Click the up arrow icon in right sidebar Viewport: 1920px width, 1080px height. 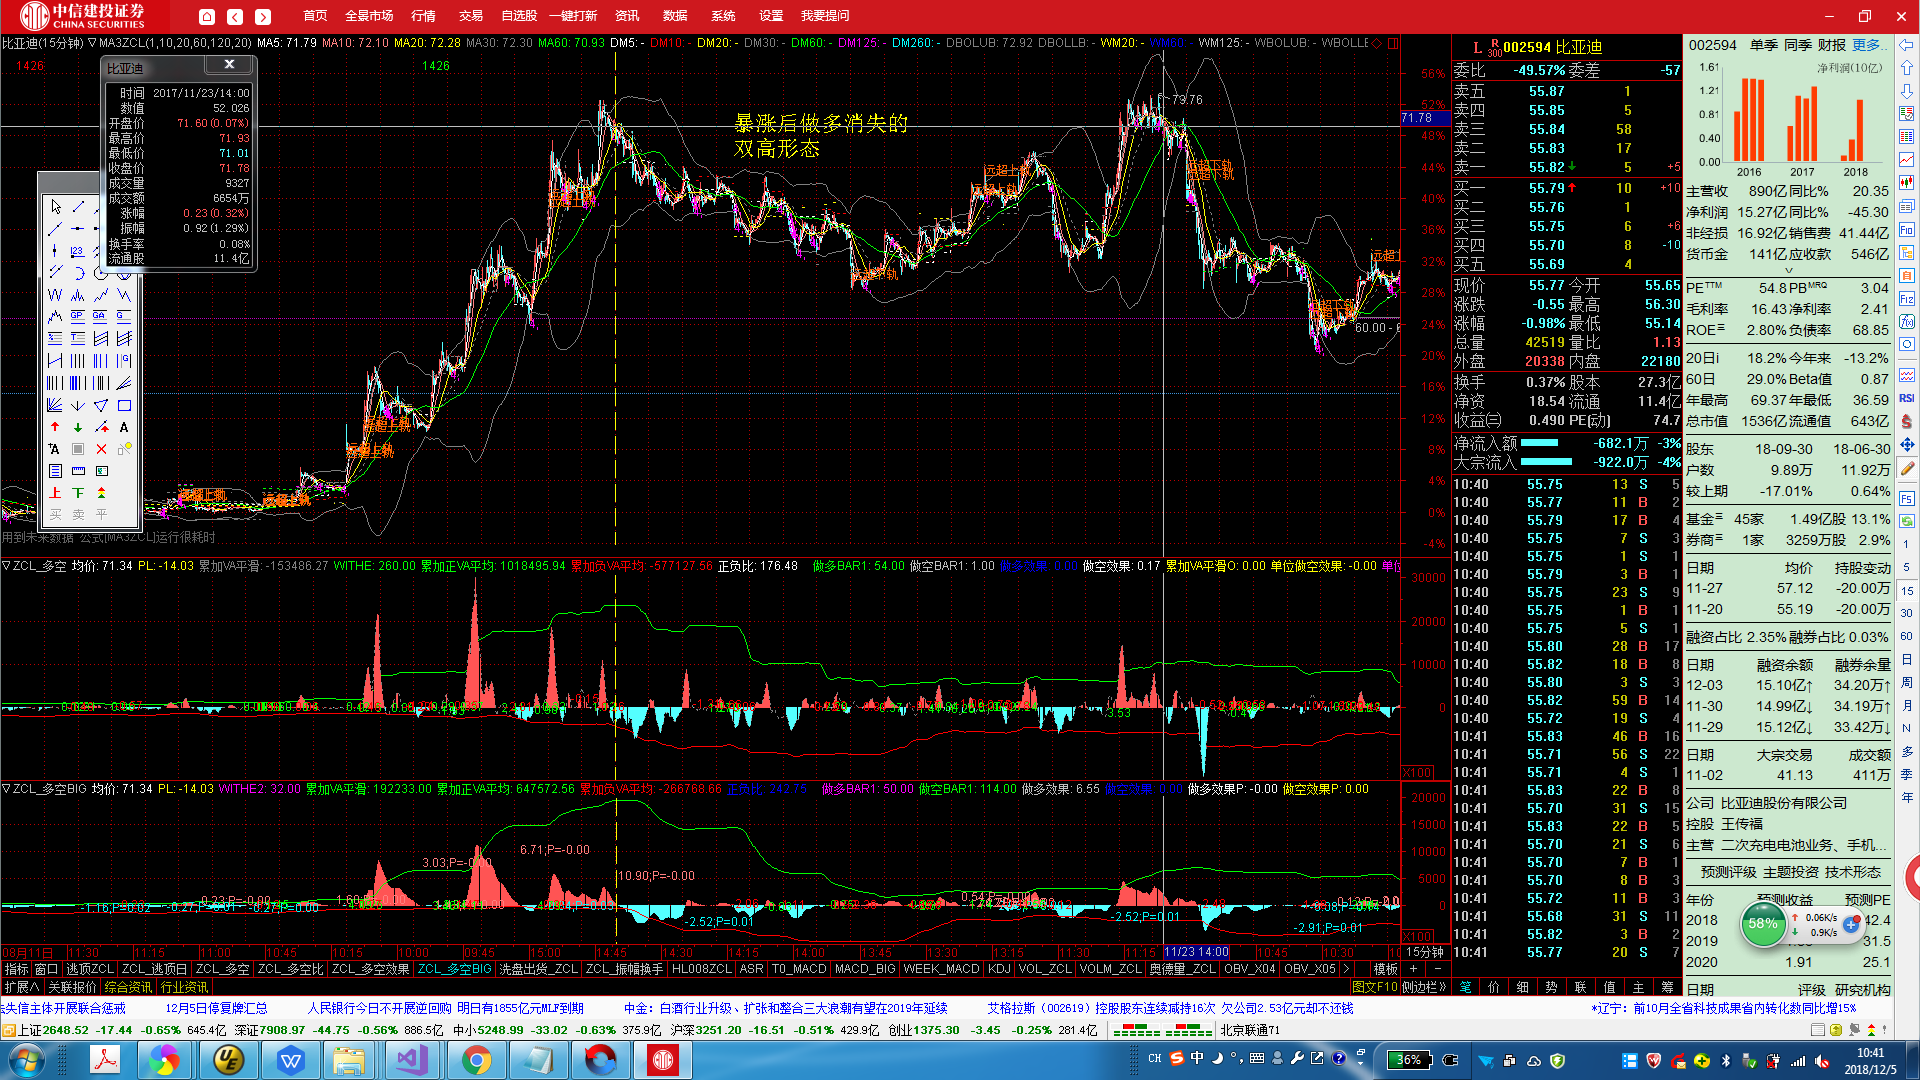pos(1907,68)
